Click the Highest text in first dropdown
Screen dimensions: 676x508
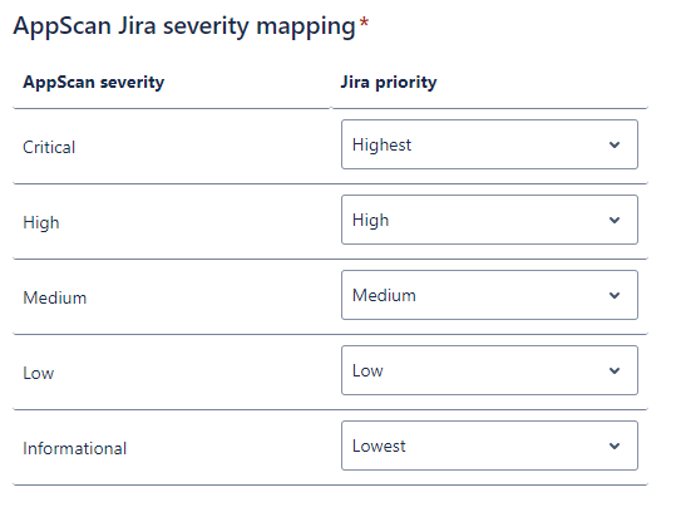pos(381,145)
